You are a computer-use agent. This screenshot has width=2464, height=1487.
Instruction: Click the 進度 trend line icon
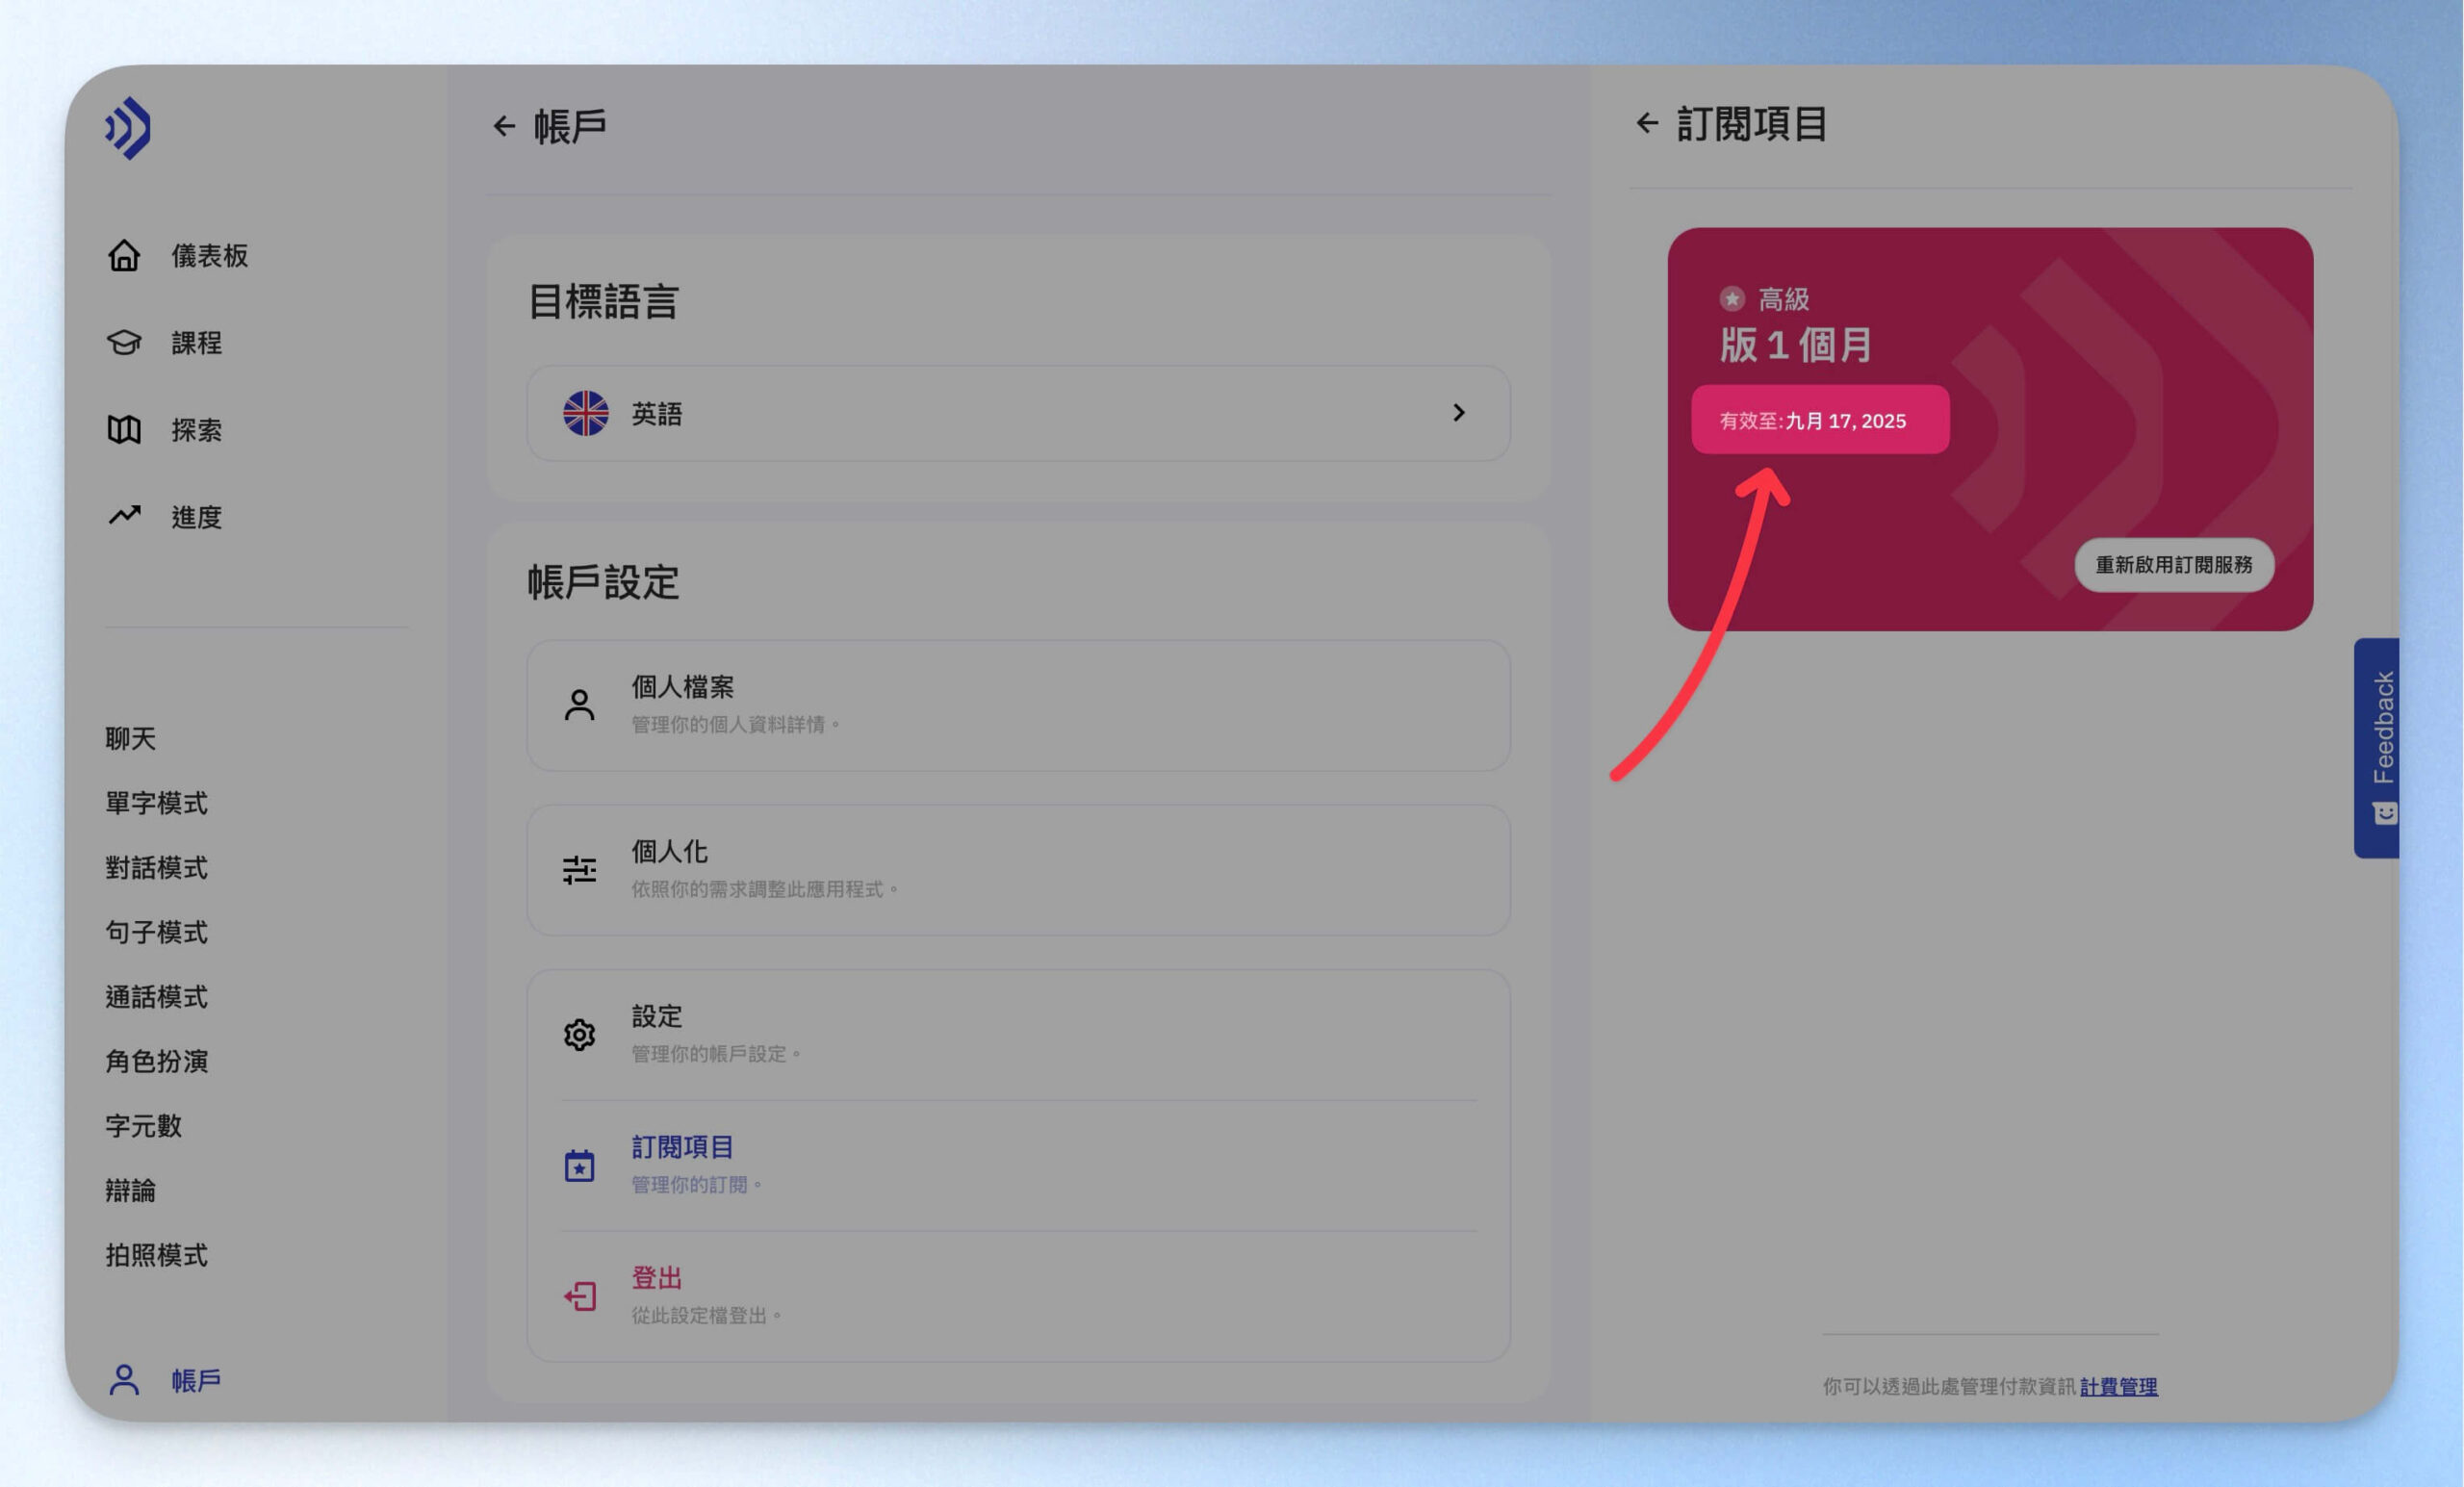[124, 515]
